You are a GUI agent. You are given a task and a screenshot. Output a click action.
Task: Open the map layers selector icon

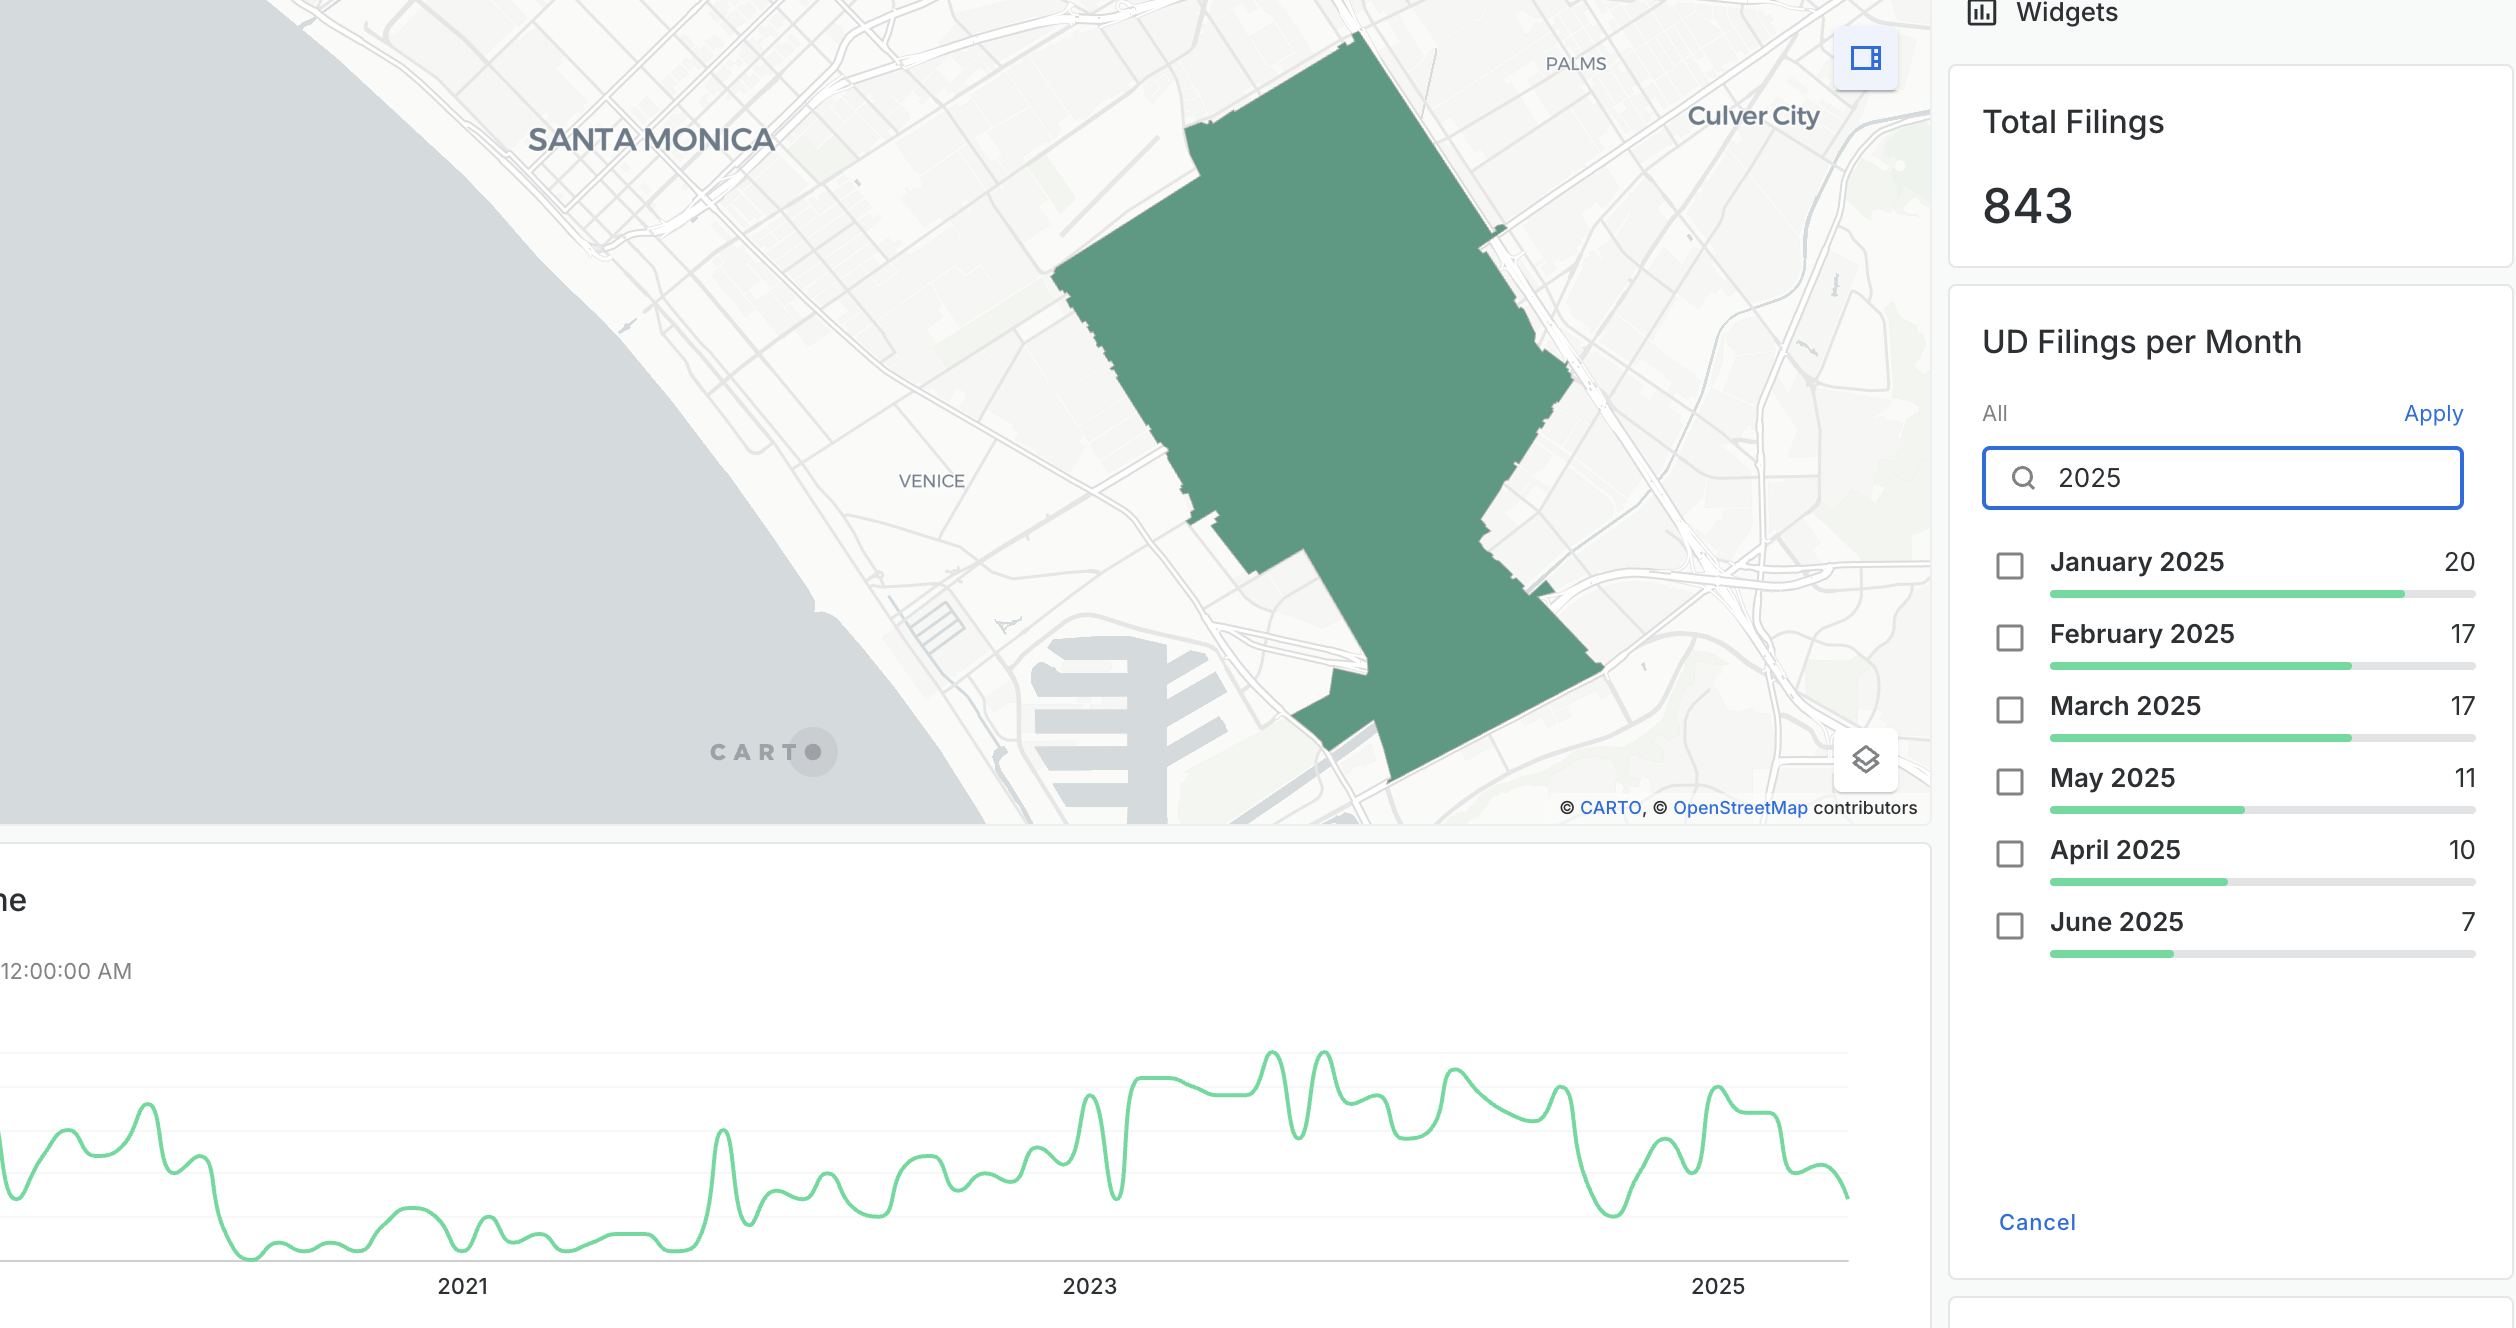(x=1865, y=760)
